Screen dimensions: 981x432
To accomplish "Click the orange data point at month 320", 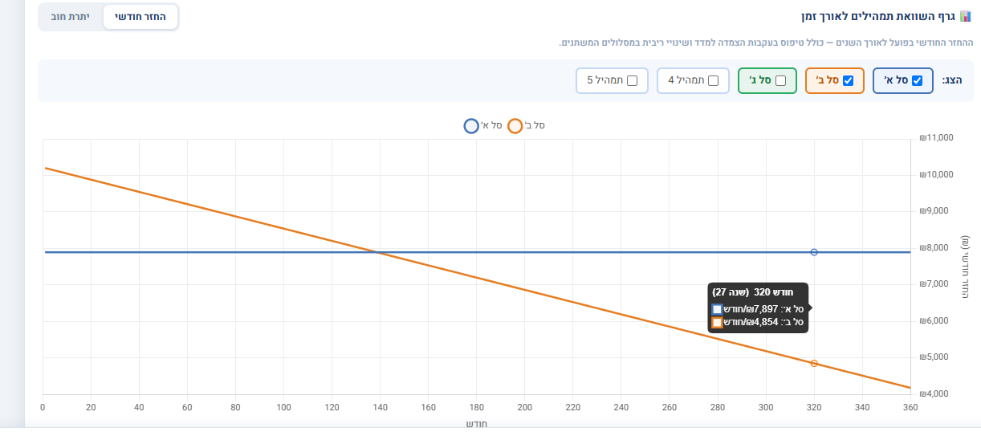I will tap(814, 363).
